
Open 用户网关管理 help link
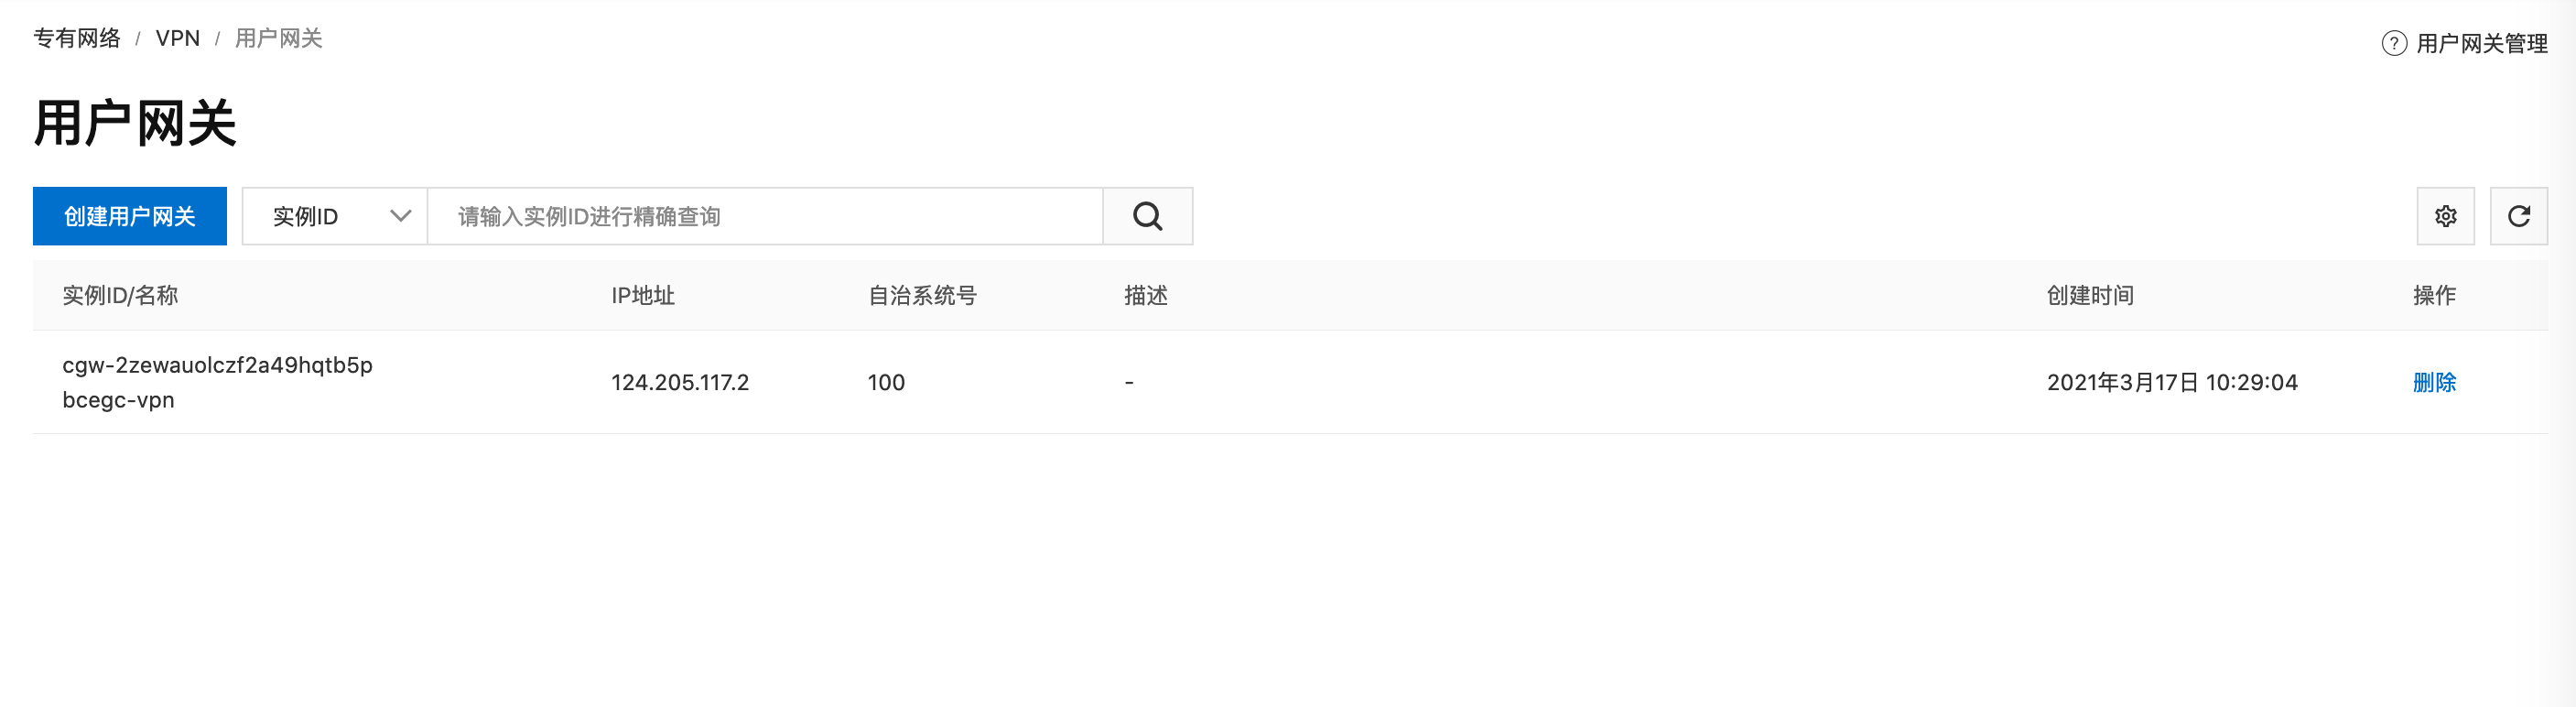(x=2481, y=43)
